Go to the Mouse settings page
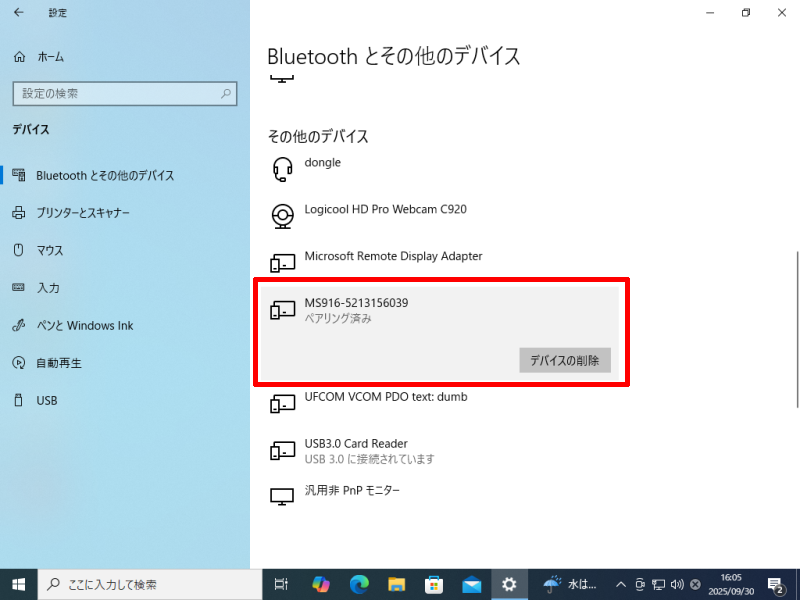The height and width of the screenshot is (600, 800). coord(50,250)
